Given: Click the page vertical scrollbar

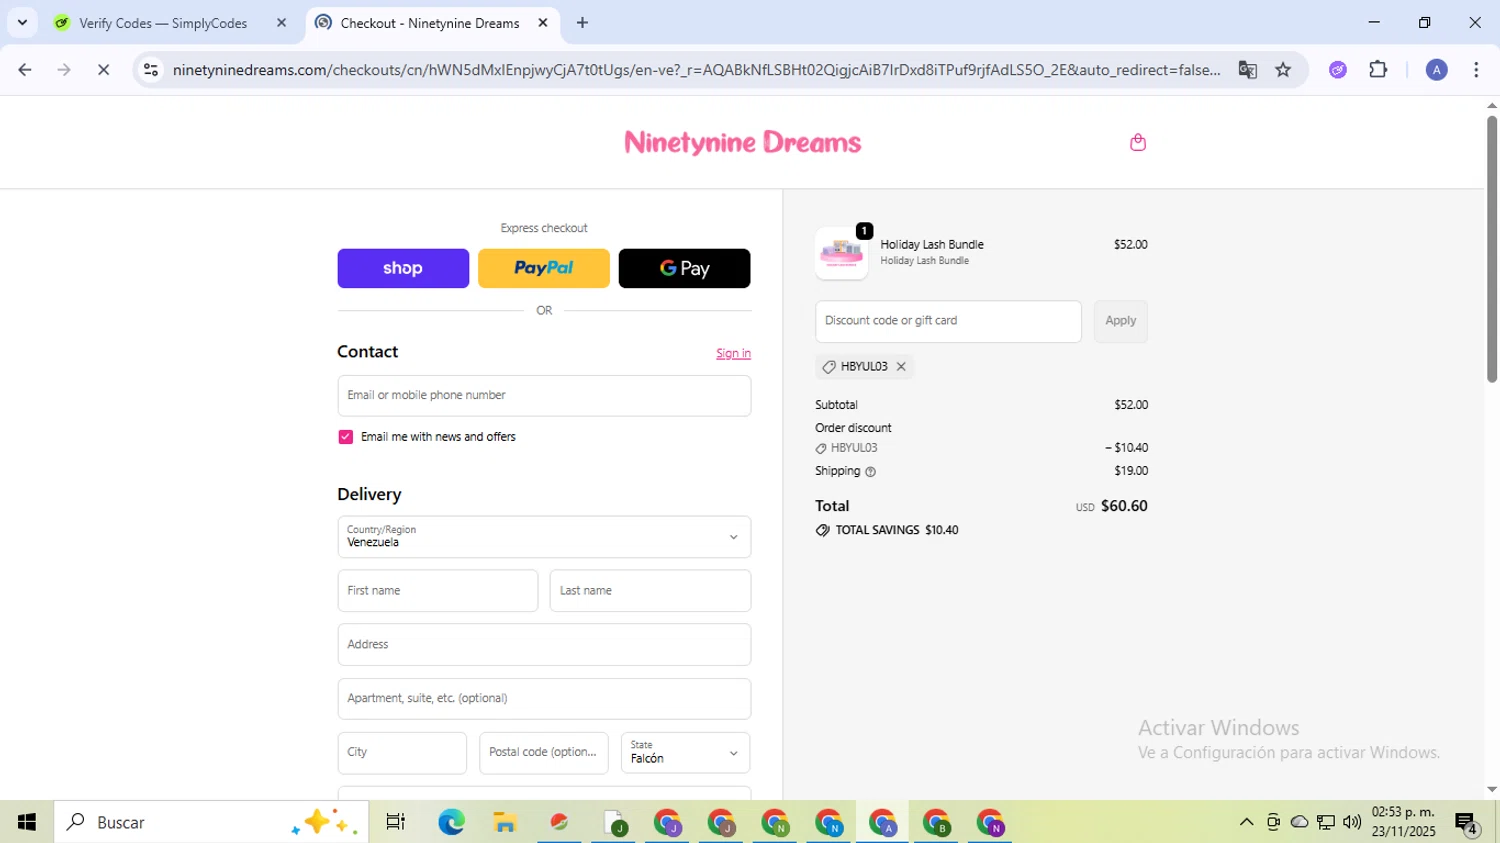Looking at the screenshot, I should [x=1491, y=248].
